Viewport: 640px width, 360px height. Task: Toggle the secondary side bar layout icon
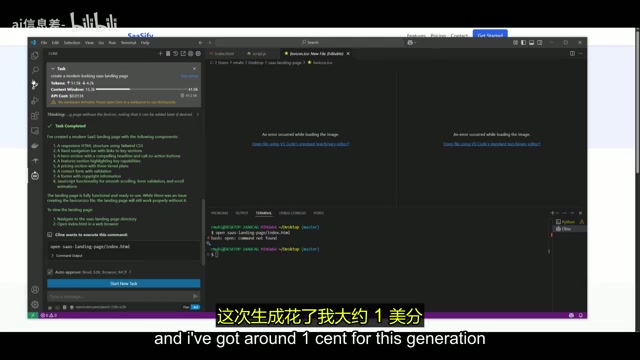[x=540, y=42]
